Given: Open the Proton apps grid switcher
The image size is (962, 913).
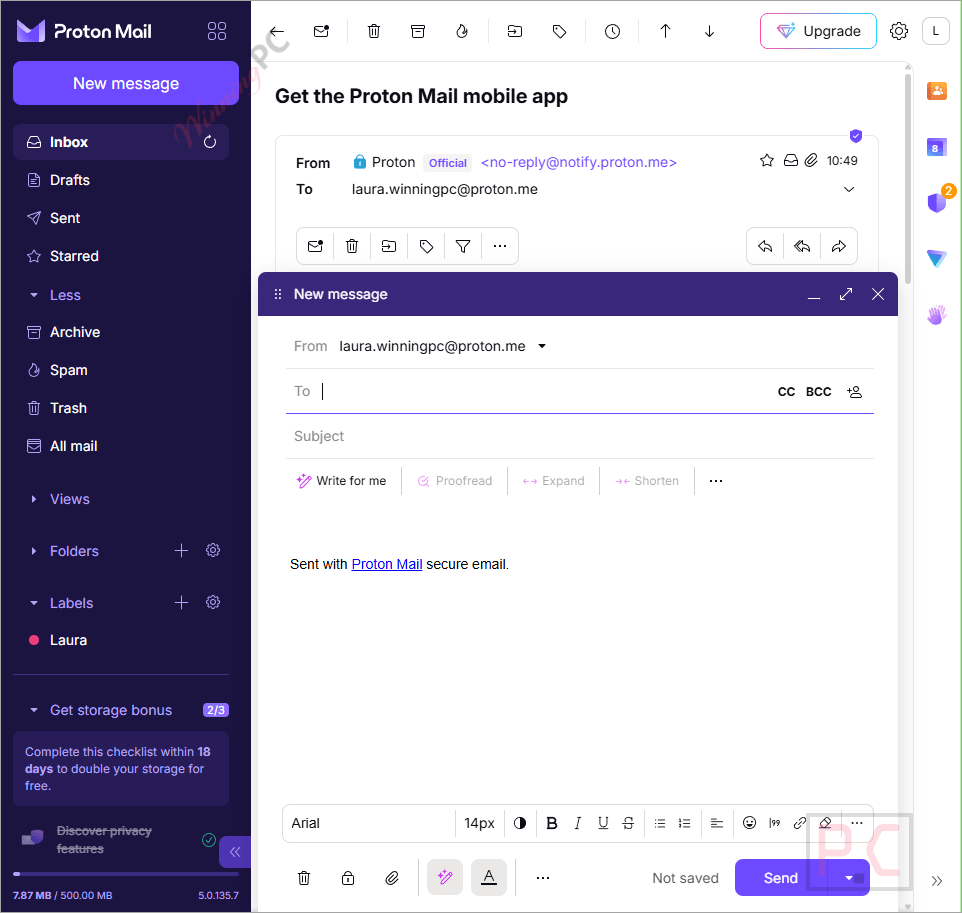Looking at the screenshot, I should point(217,31).
